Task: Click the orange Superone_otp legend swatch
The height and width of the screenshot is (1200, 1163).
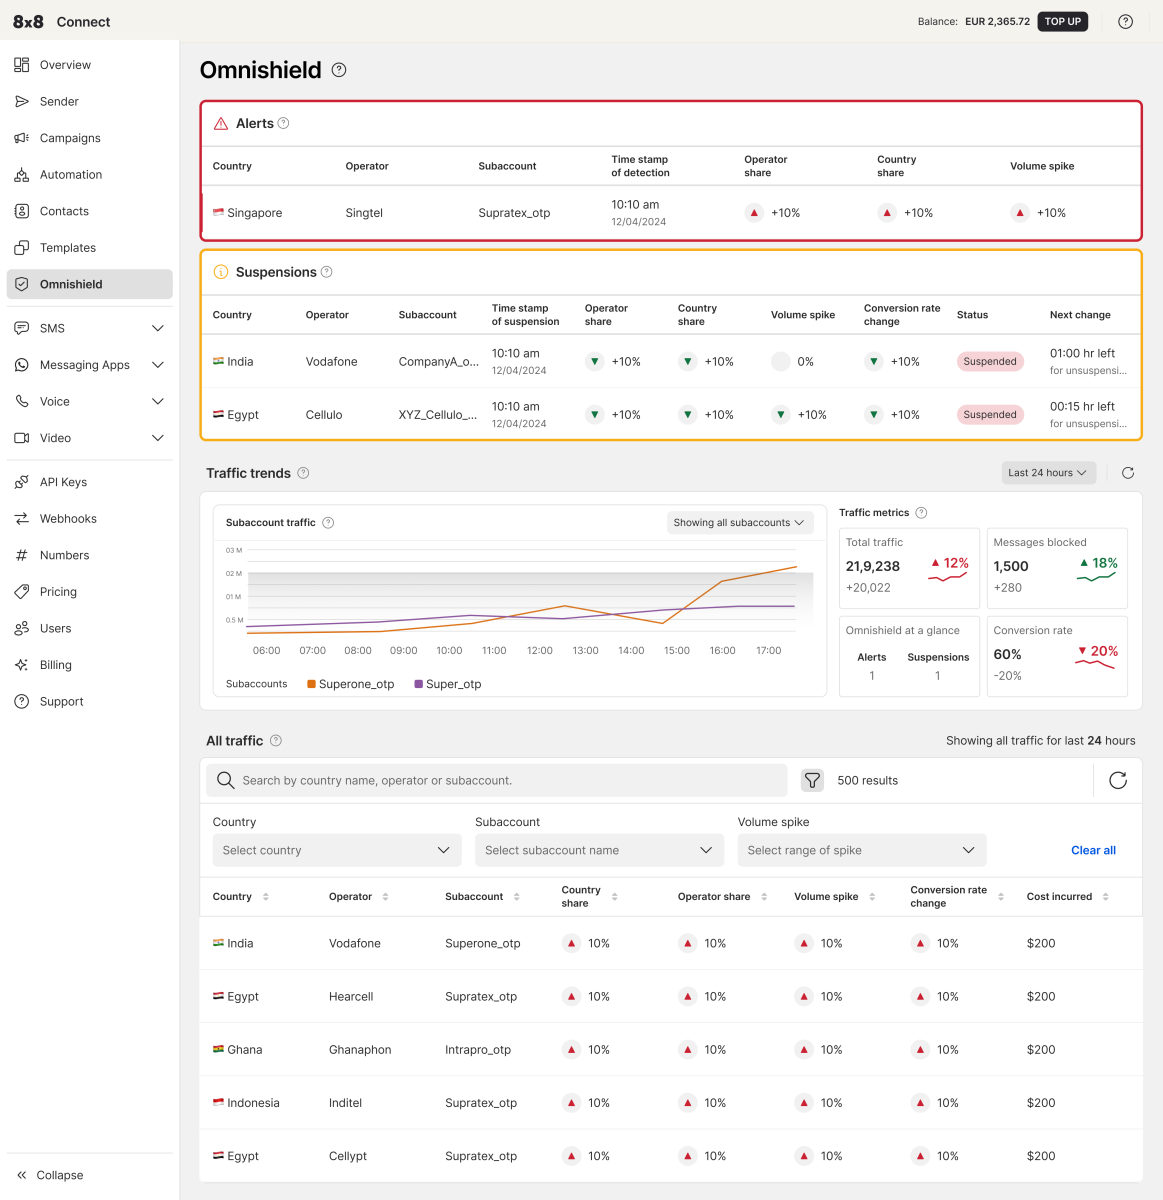Action: (x=312, y=684)
